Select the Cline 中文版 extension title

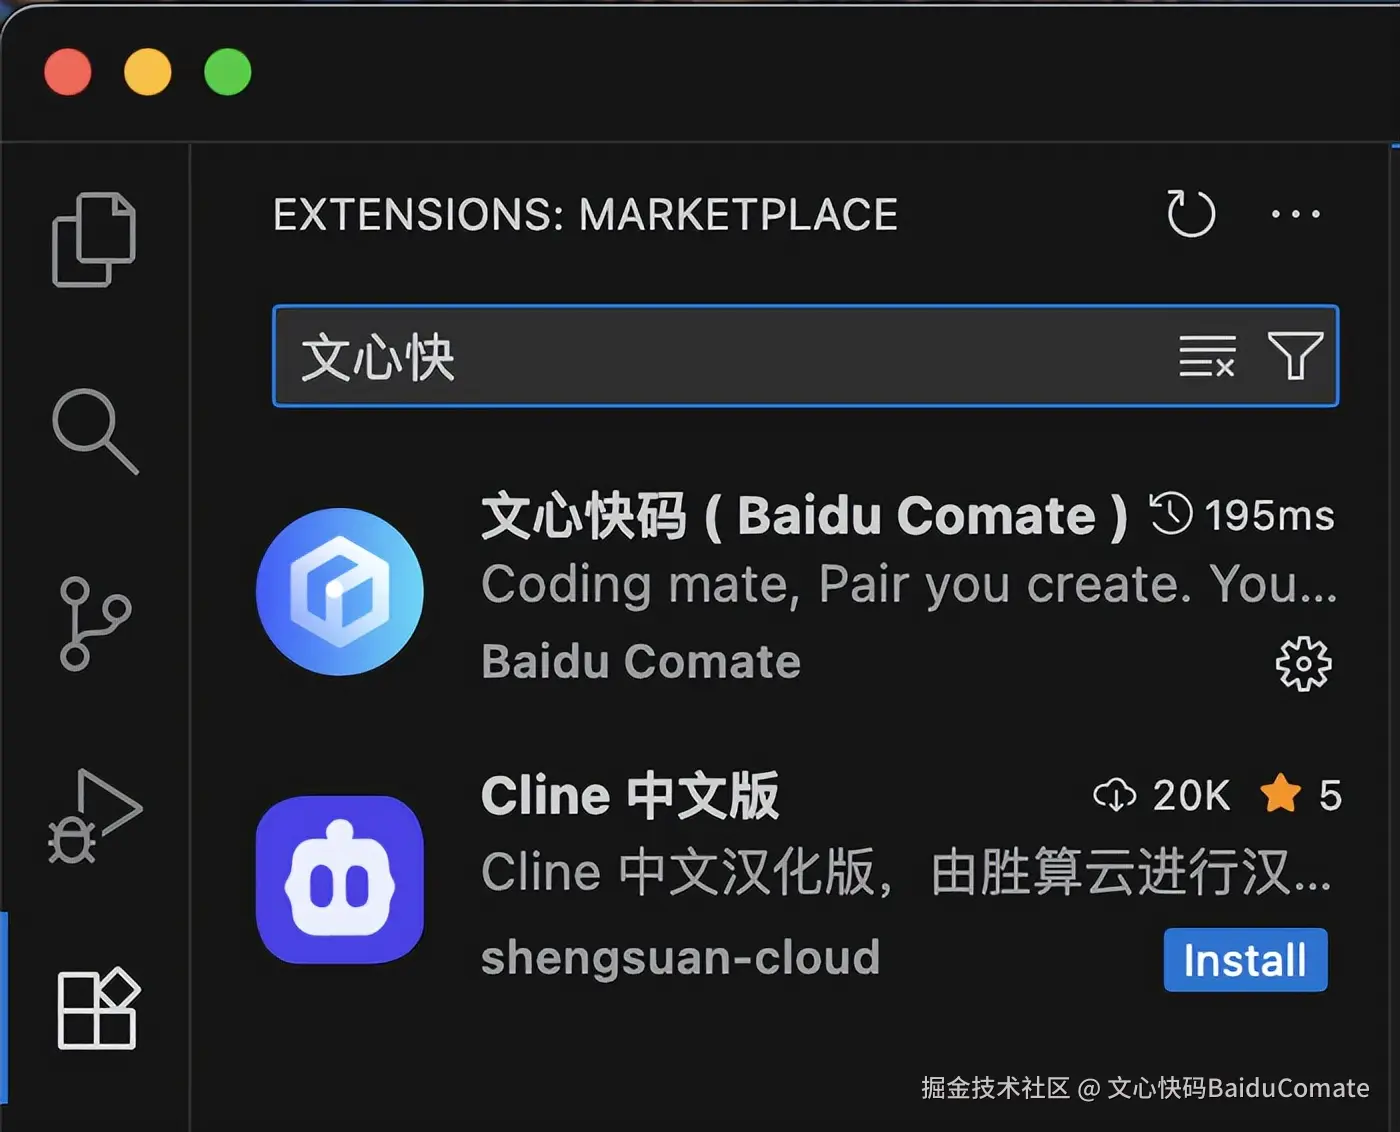tap(630, 796)
